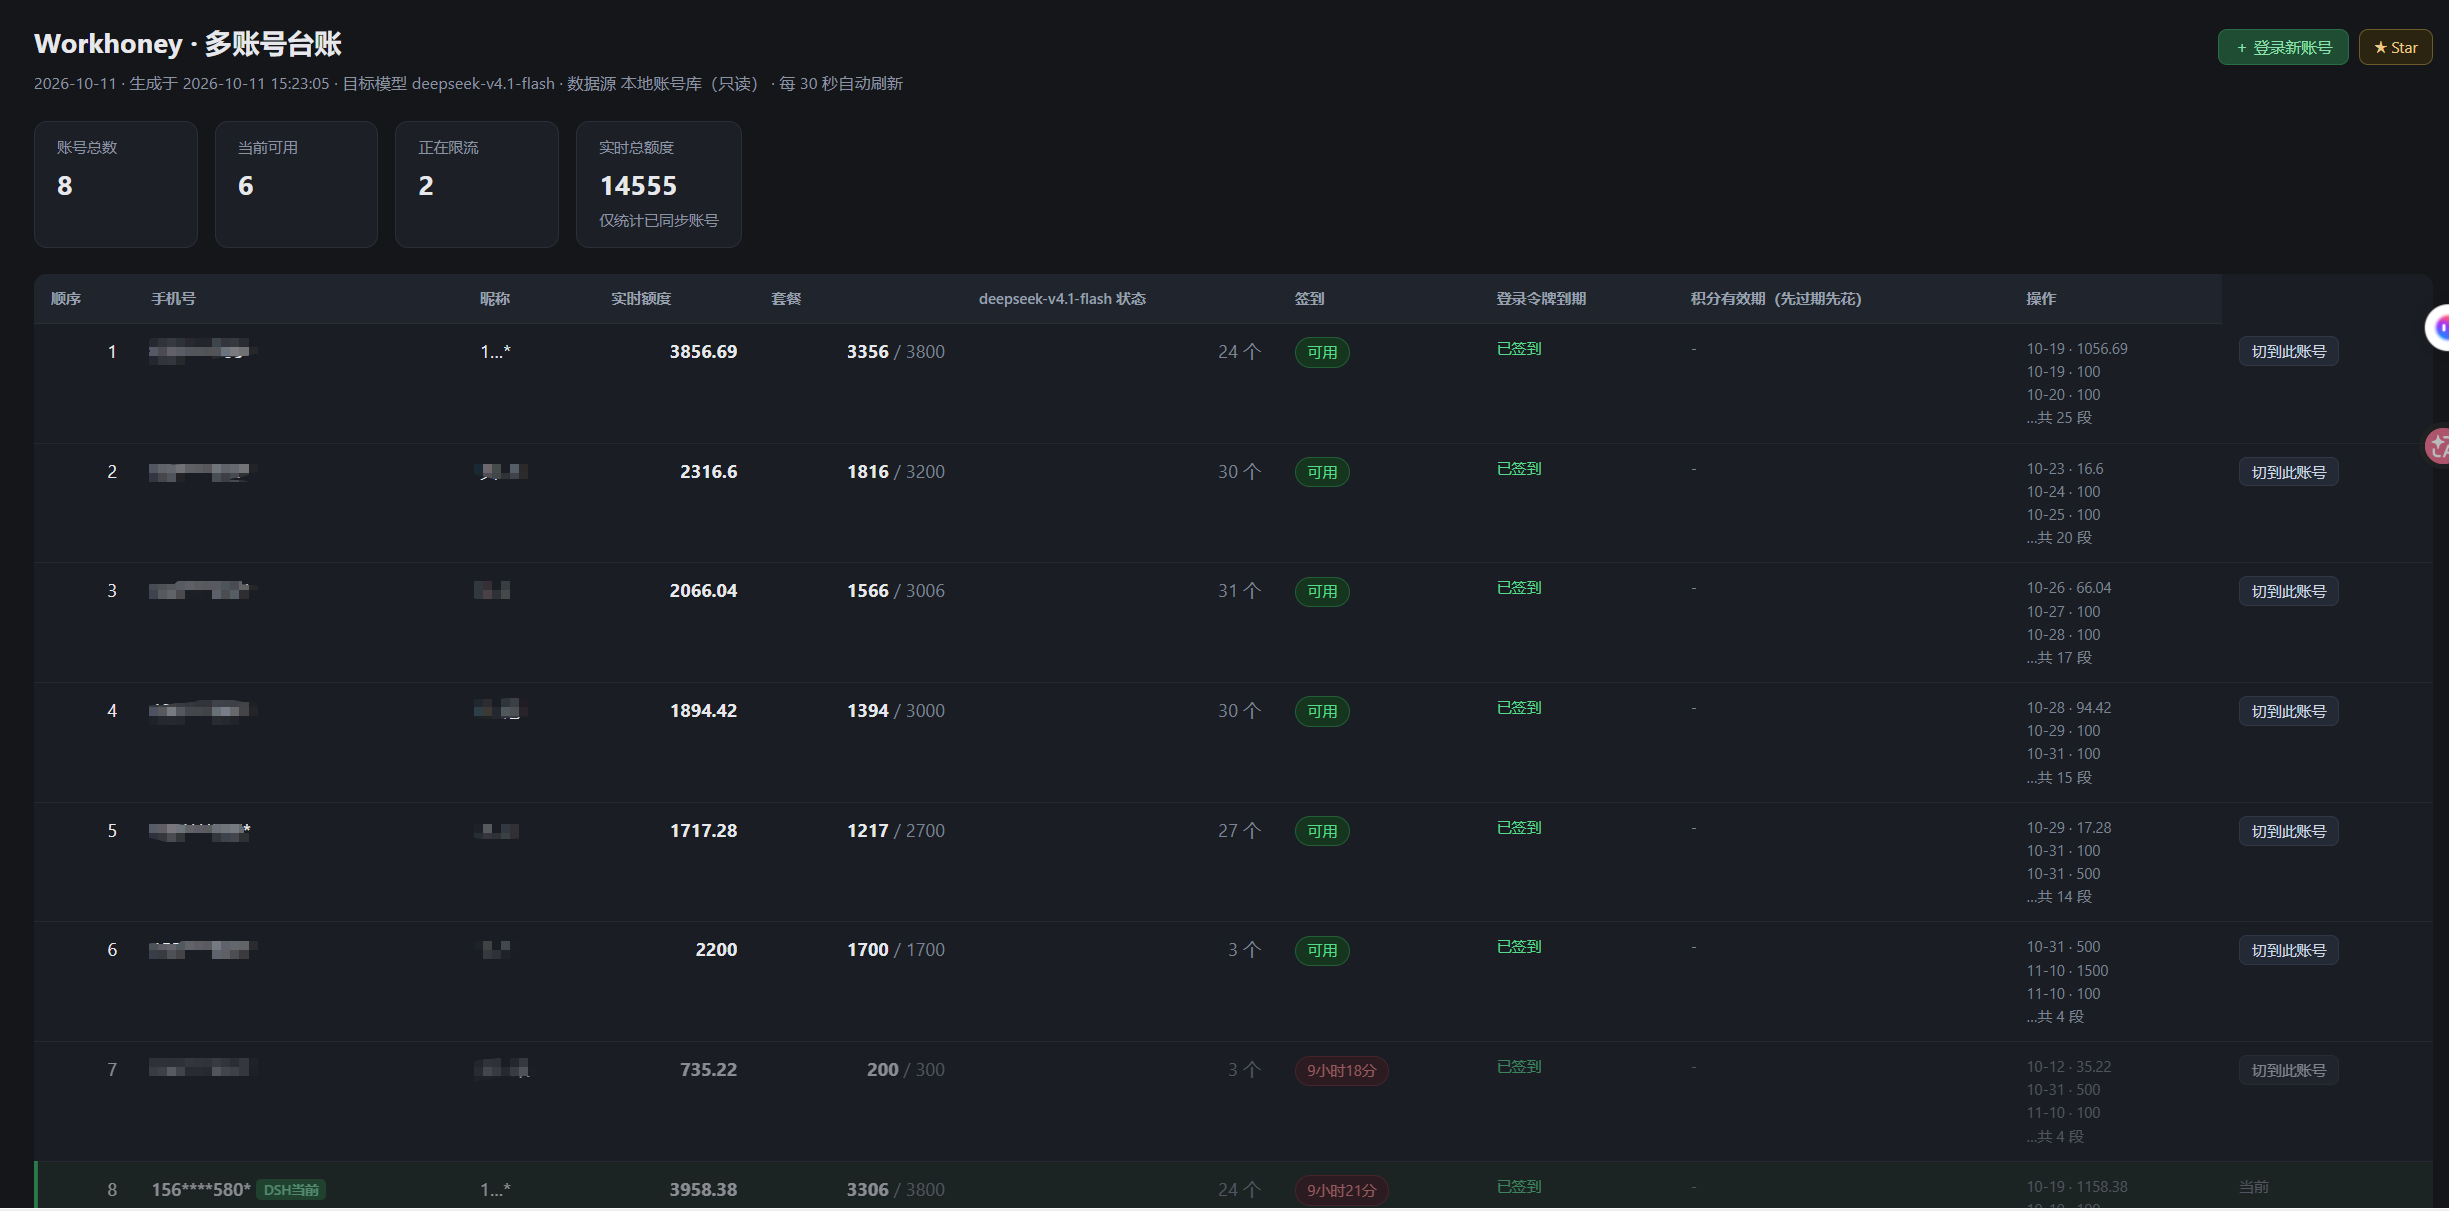Screen dimensions: 2449x1212
Task: Switch to the account in row 4
Action: (2288, 712)
